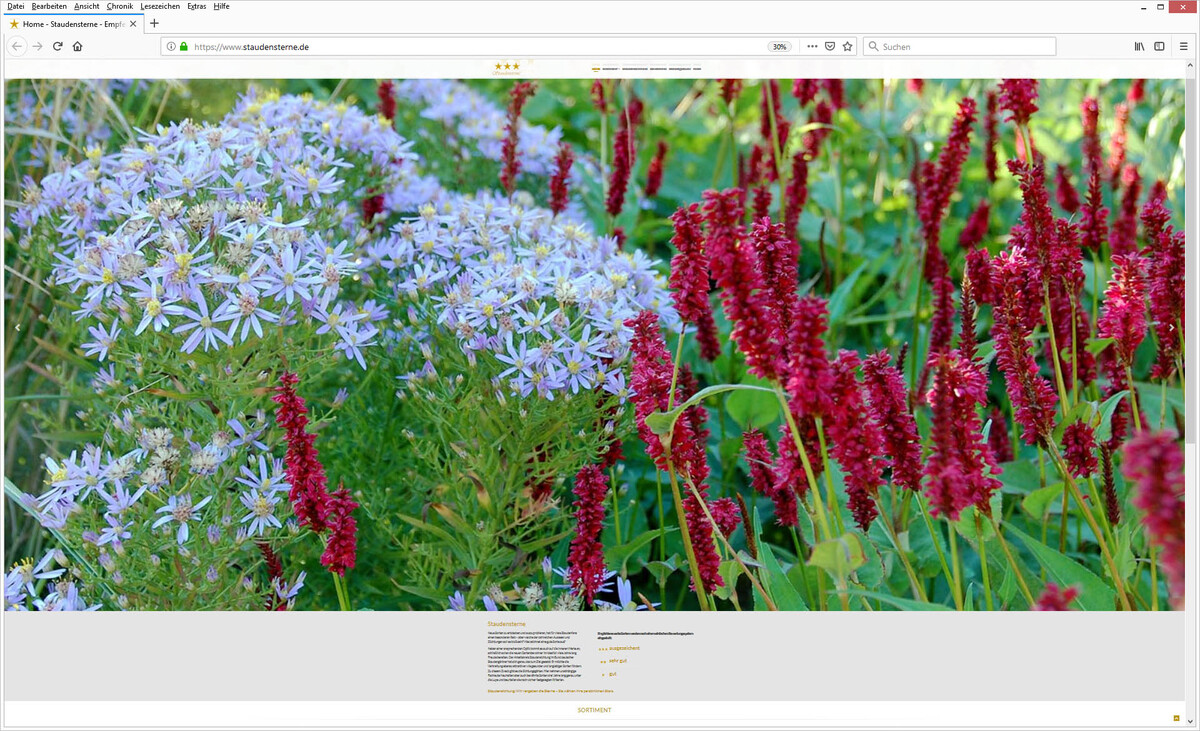Viewport: 1200px width, 731px height.
Task: Open the page actions three-dots menu
Action: 812,46
